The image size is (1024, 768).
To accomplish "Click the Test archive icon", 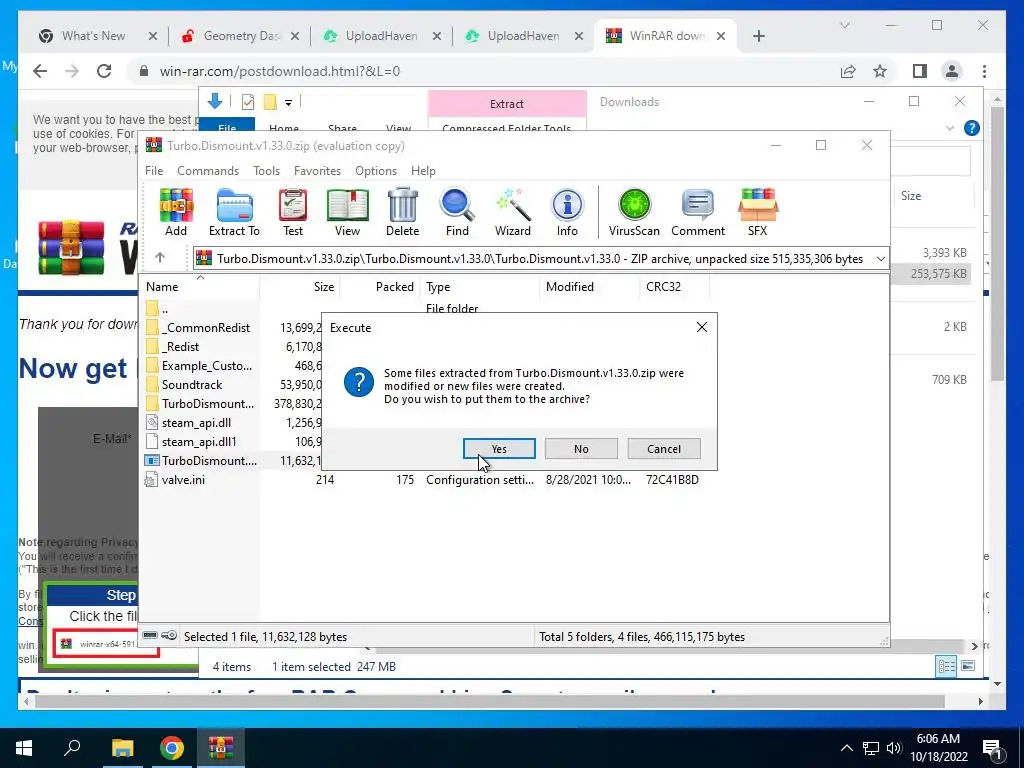I will (x=293, y=212).
